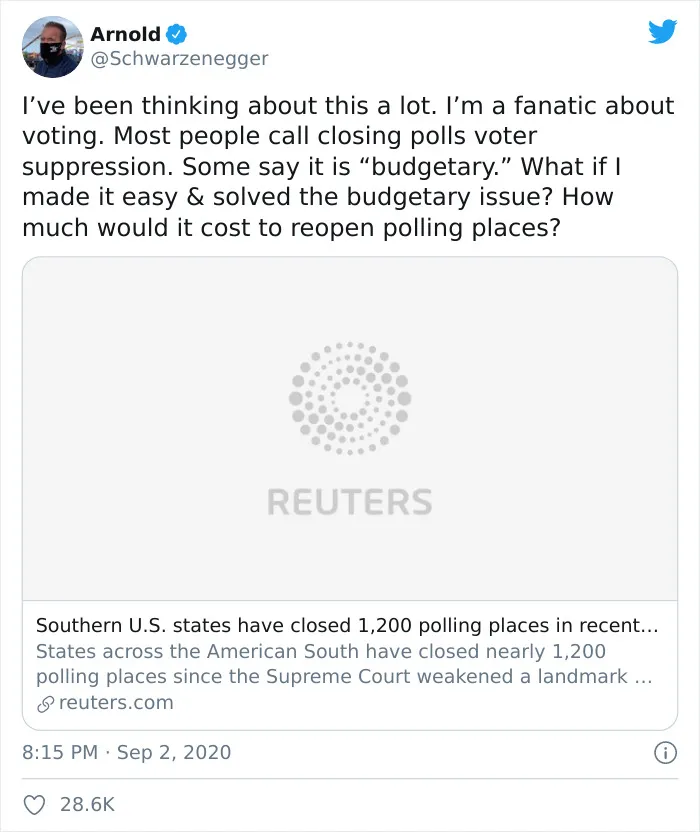The image size is (700, 832).
Task: Click the Sep 2, 2020 date
Action: click(x=174, y=752)
